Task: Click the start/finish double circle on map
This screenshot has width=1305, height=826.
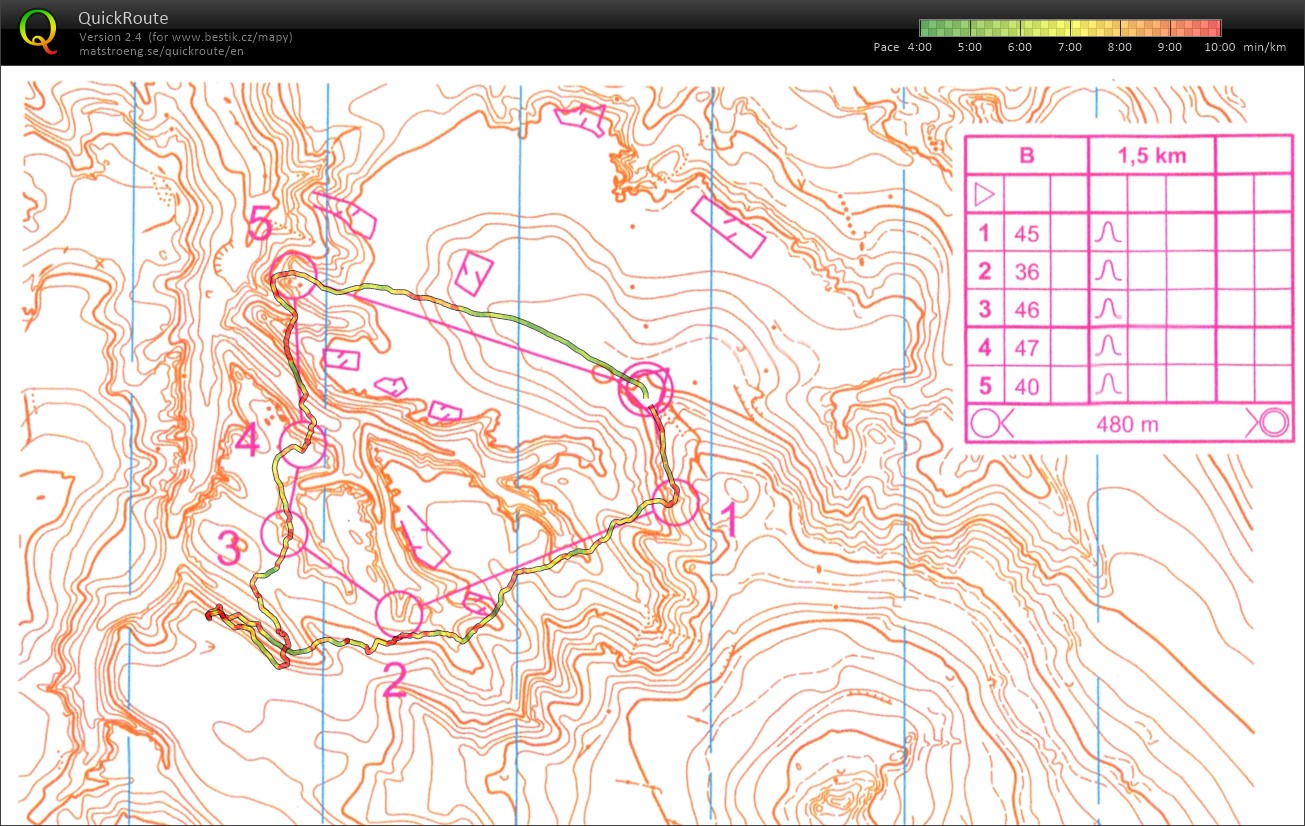Action: pyautogui.click(x=645, y=388)
